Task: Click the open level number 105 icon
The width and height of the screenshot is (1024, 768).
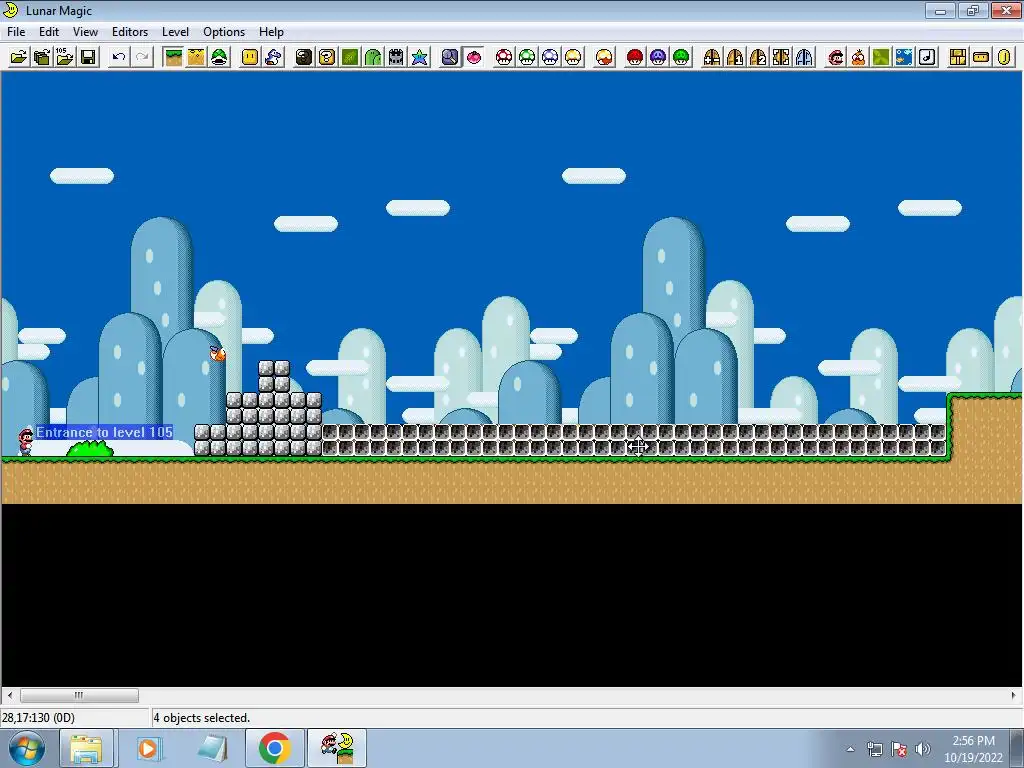Action: coord(65,57)
